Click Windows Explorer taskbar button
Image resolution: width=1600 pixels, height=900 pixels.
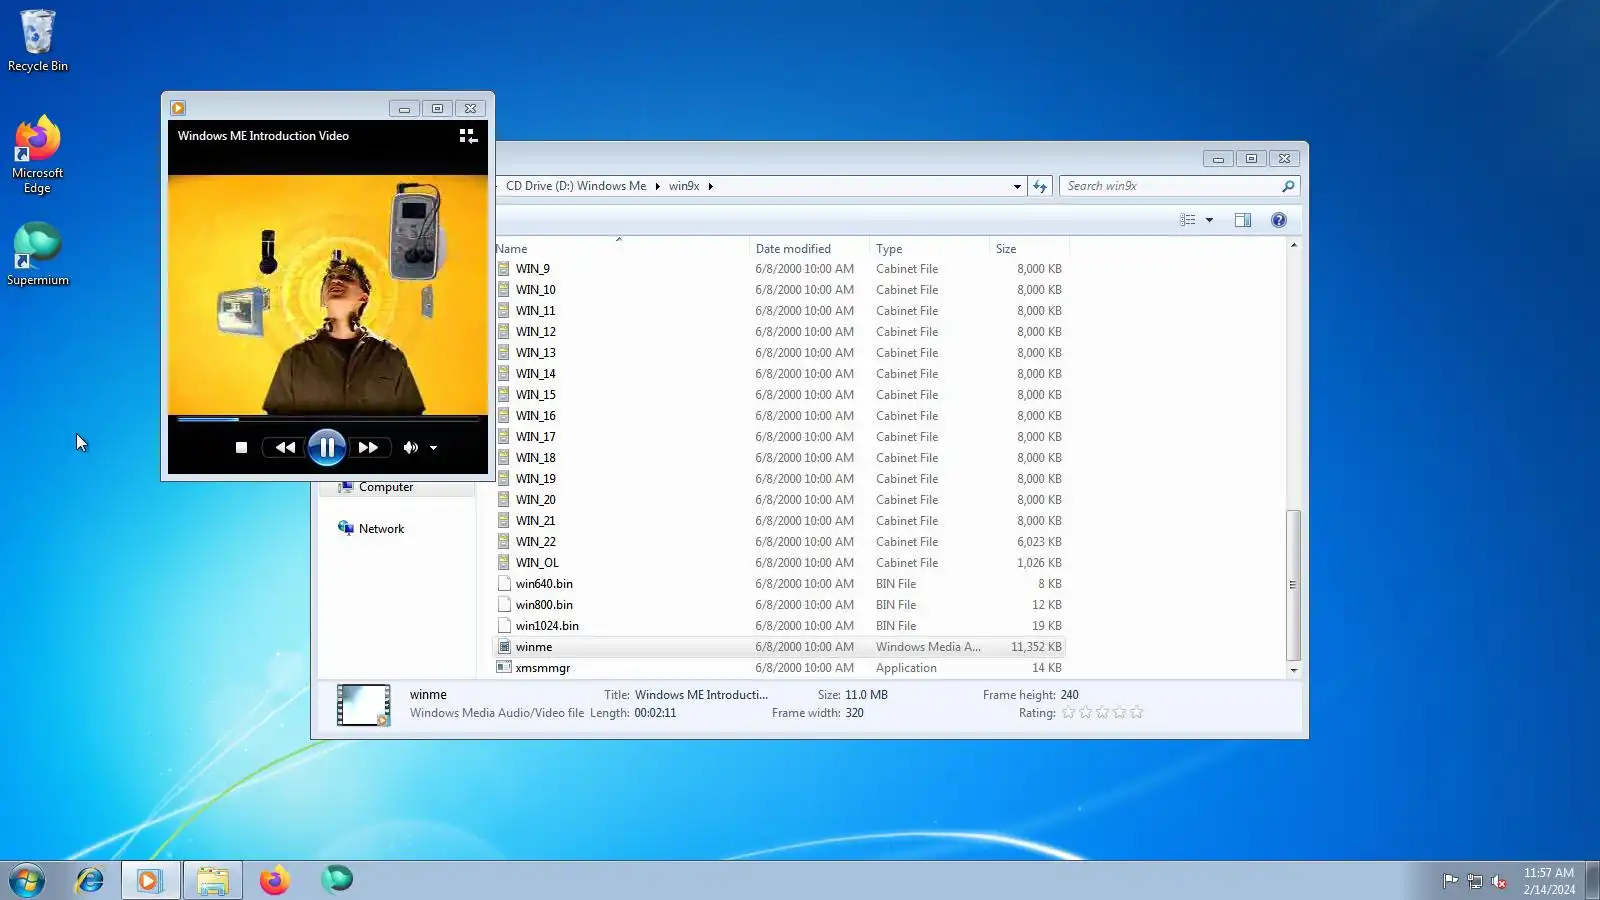(212, 881)
